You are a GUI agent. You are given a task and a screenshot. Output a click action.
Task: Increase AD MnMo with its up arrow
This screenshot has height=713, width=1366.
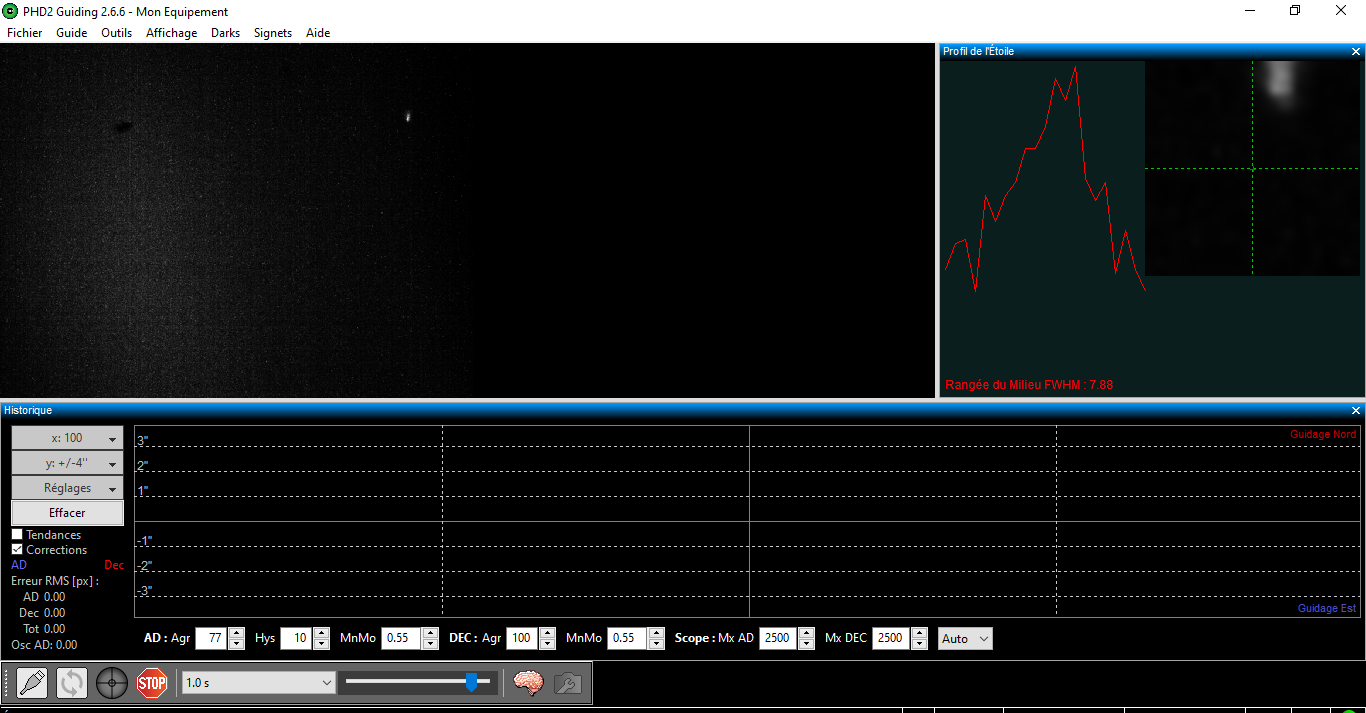pyautogui.click(x=430, y=633)
